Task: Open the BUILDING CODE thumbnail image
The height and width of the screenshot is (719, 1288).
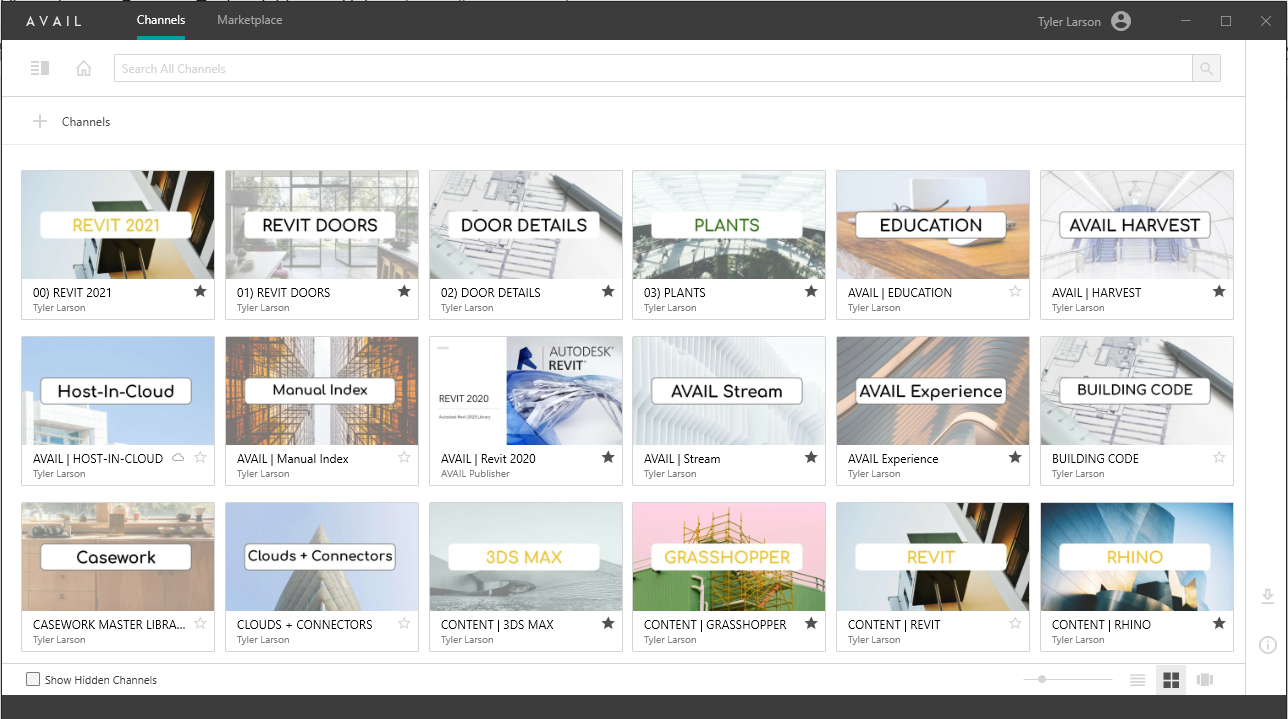Action: pyautogui.click(x=1137, y=391)
